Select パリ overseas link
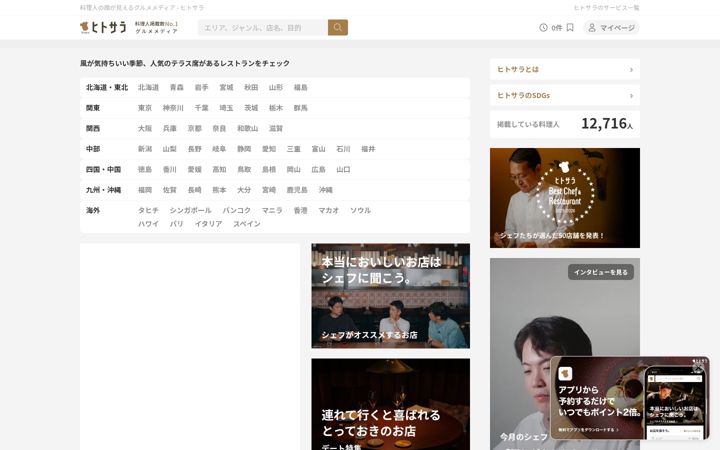 pos(176,224)
